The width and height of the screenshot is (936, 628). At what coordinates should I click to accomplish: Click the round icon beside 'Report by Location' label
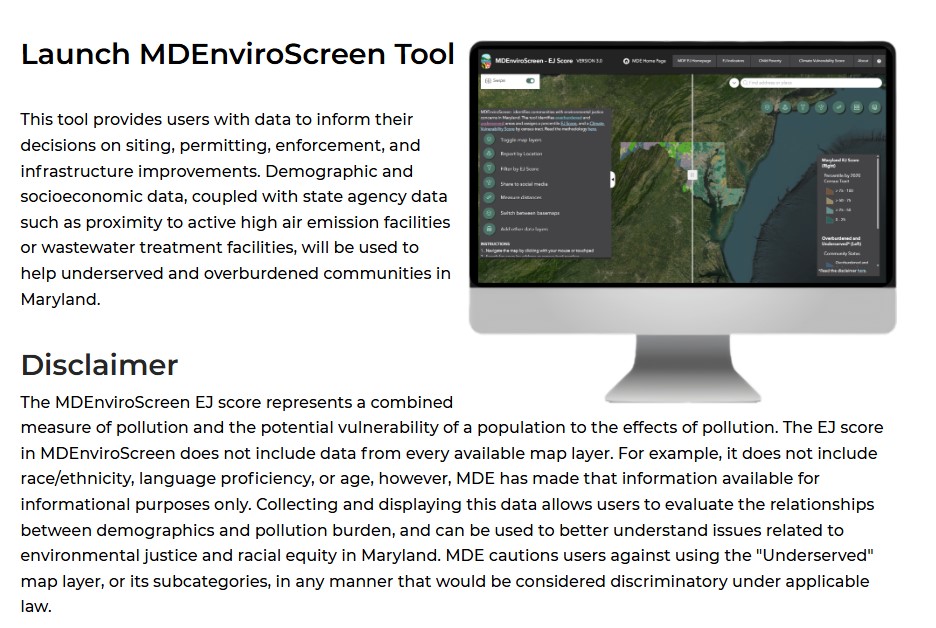click(489, 153)
